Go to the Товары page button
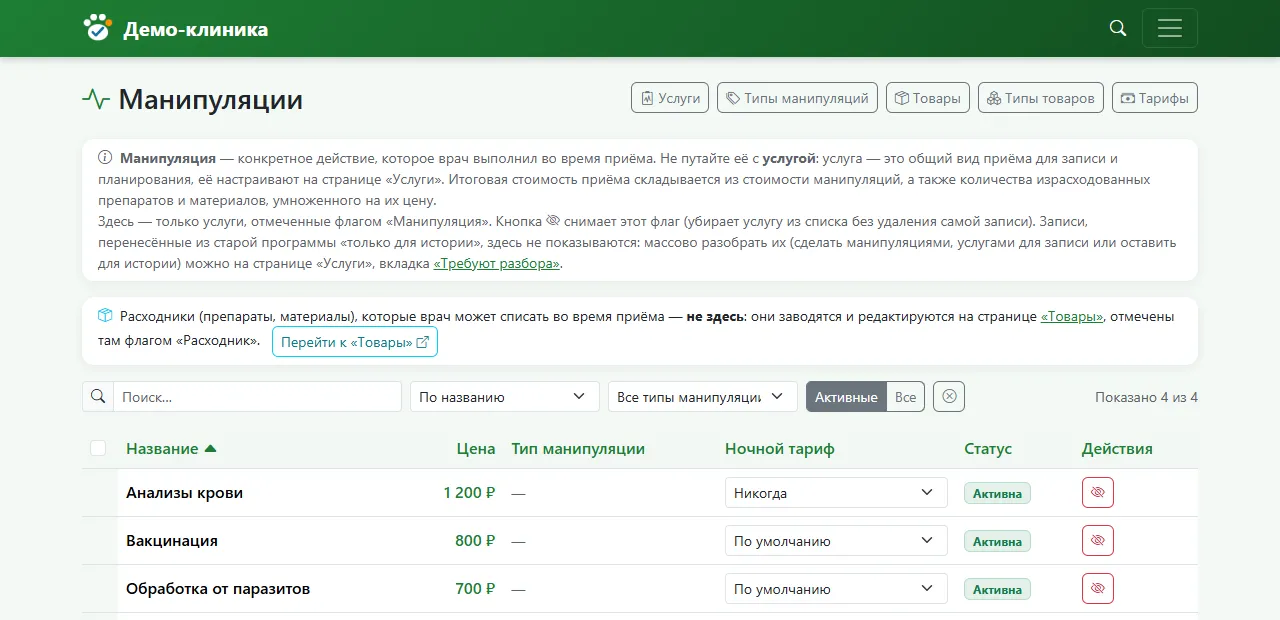This screenshot has height=620, width=1280. (x=928, y=98)
